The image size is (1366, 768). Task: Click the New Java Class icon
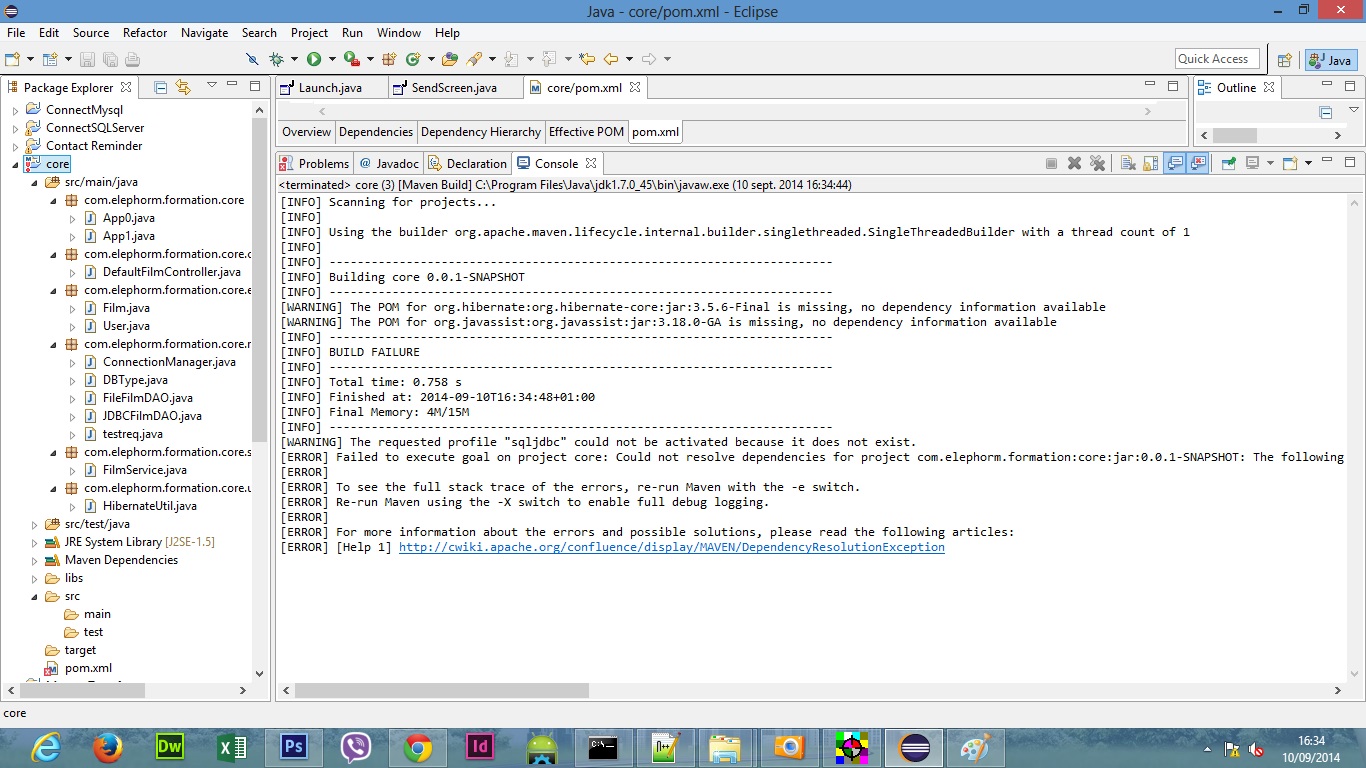412,59
